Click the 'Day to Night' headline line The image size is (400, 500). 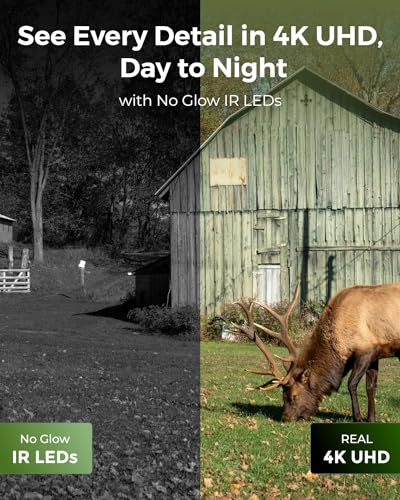pos(203,68)
